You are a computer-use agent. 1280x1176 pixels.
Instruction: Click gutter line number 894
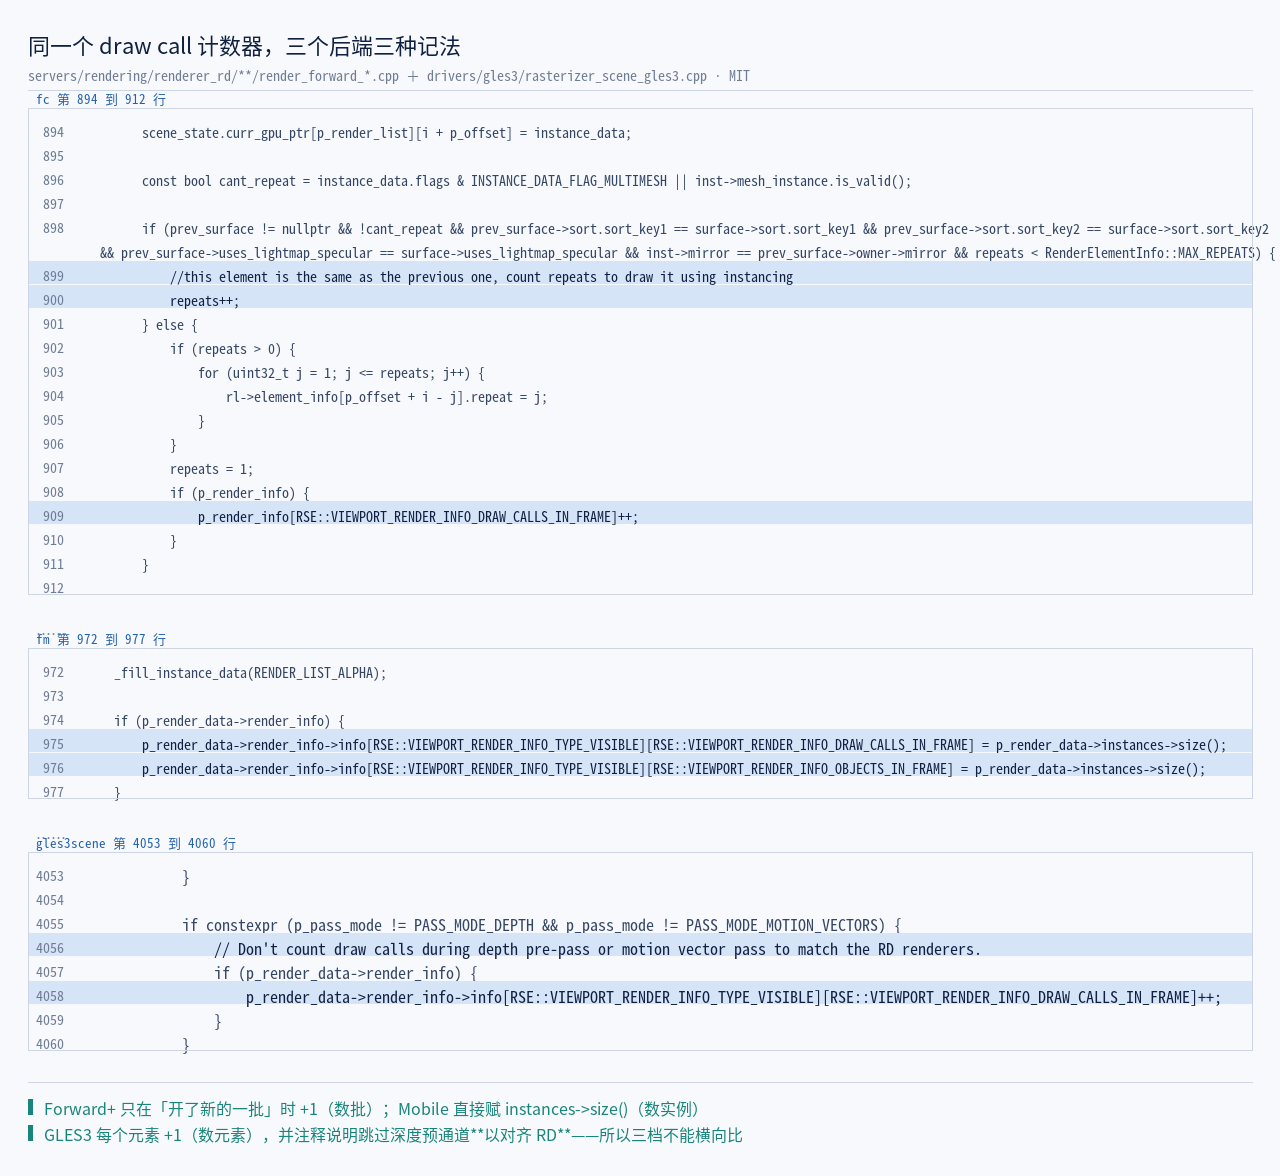coord(53,133)
